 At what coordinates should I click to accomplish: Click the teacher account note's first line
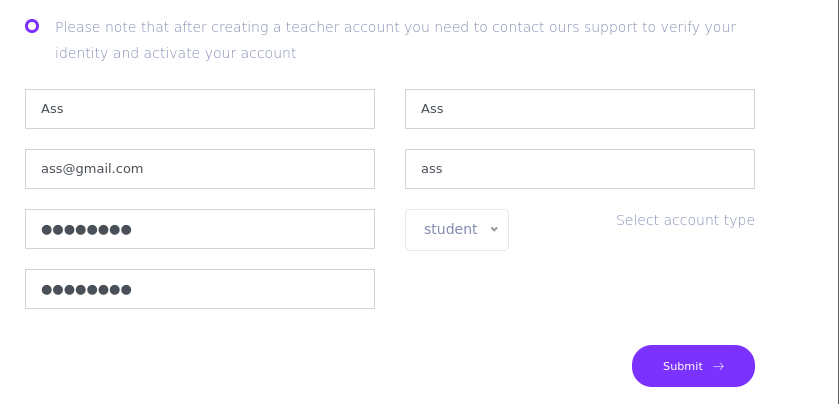click(x=395, y=27)
